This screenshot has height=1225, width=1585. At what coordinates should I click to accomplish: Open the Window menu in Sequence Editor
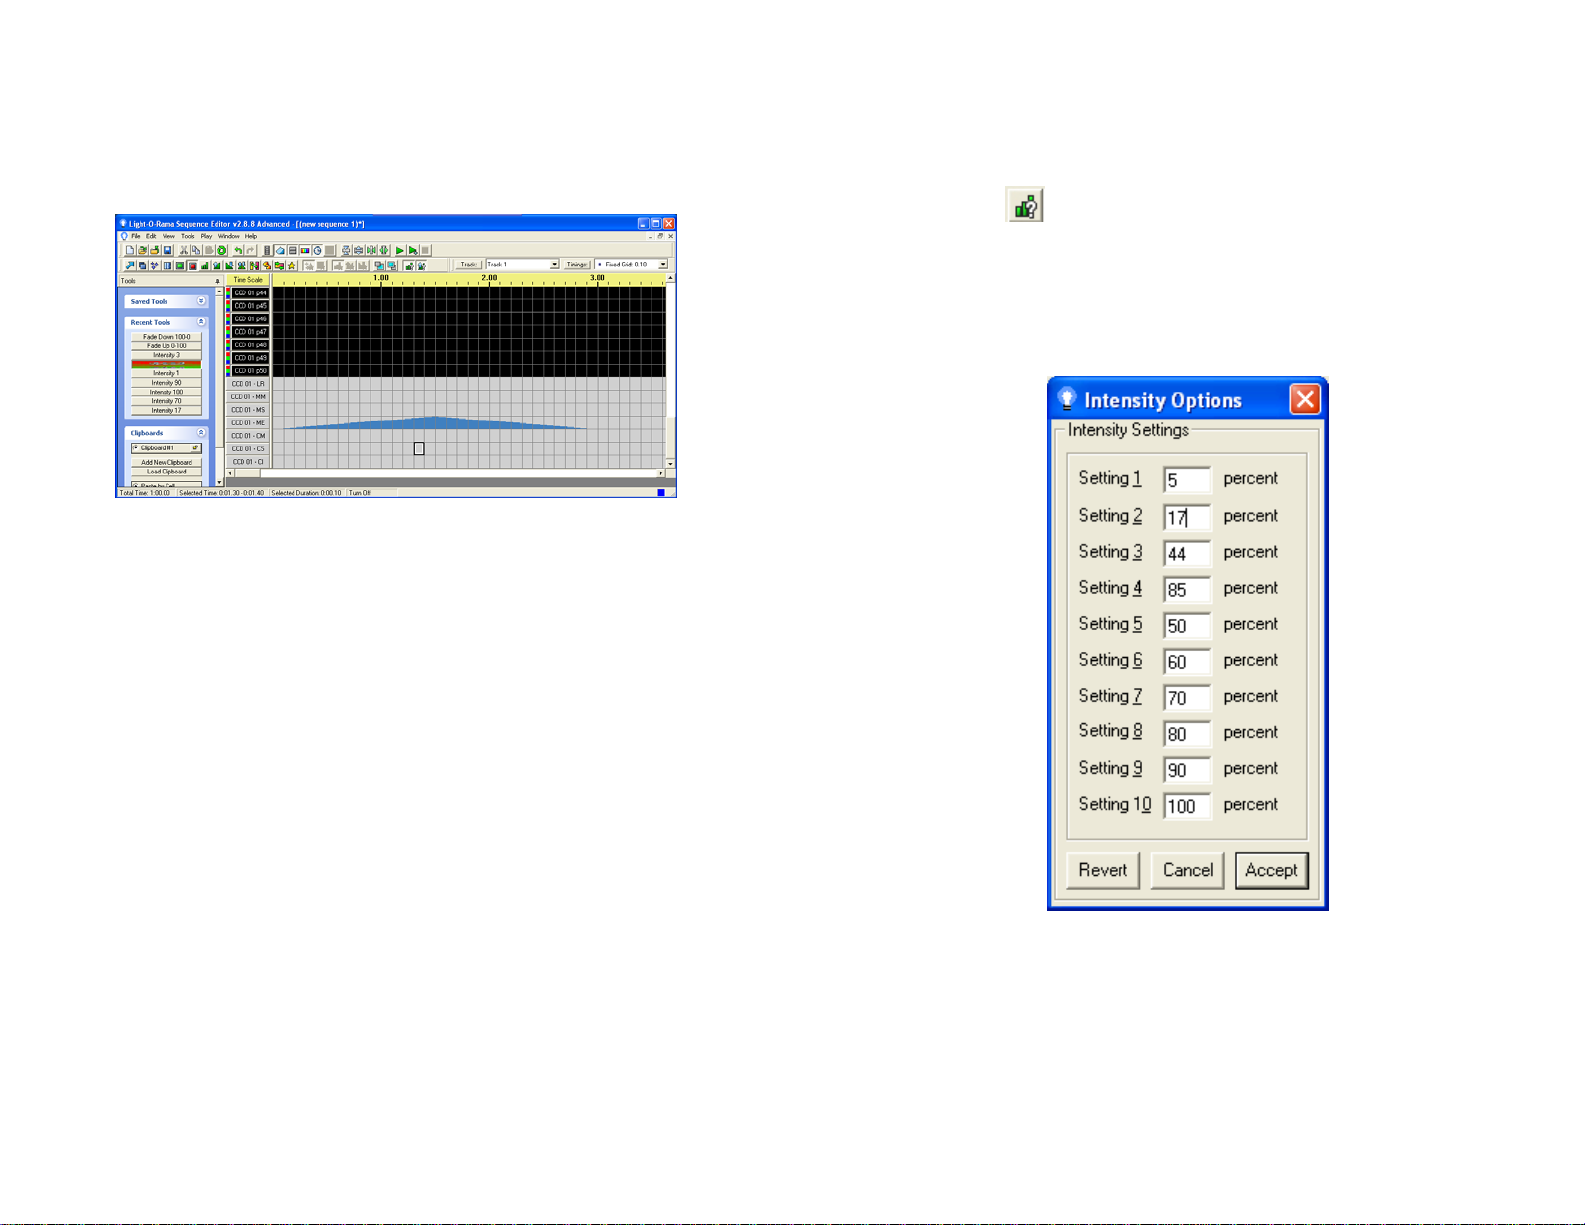229,236
